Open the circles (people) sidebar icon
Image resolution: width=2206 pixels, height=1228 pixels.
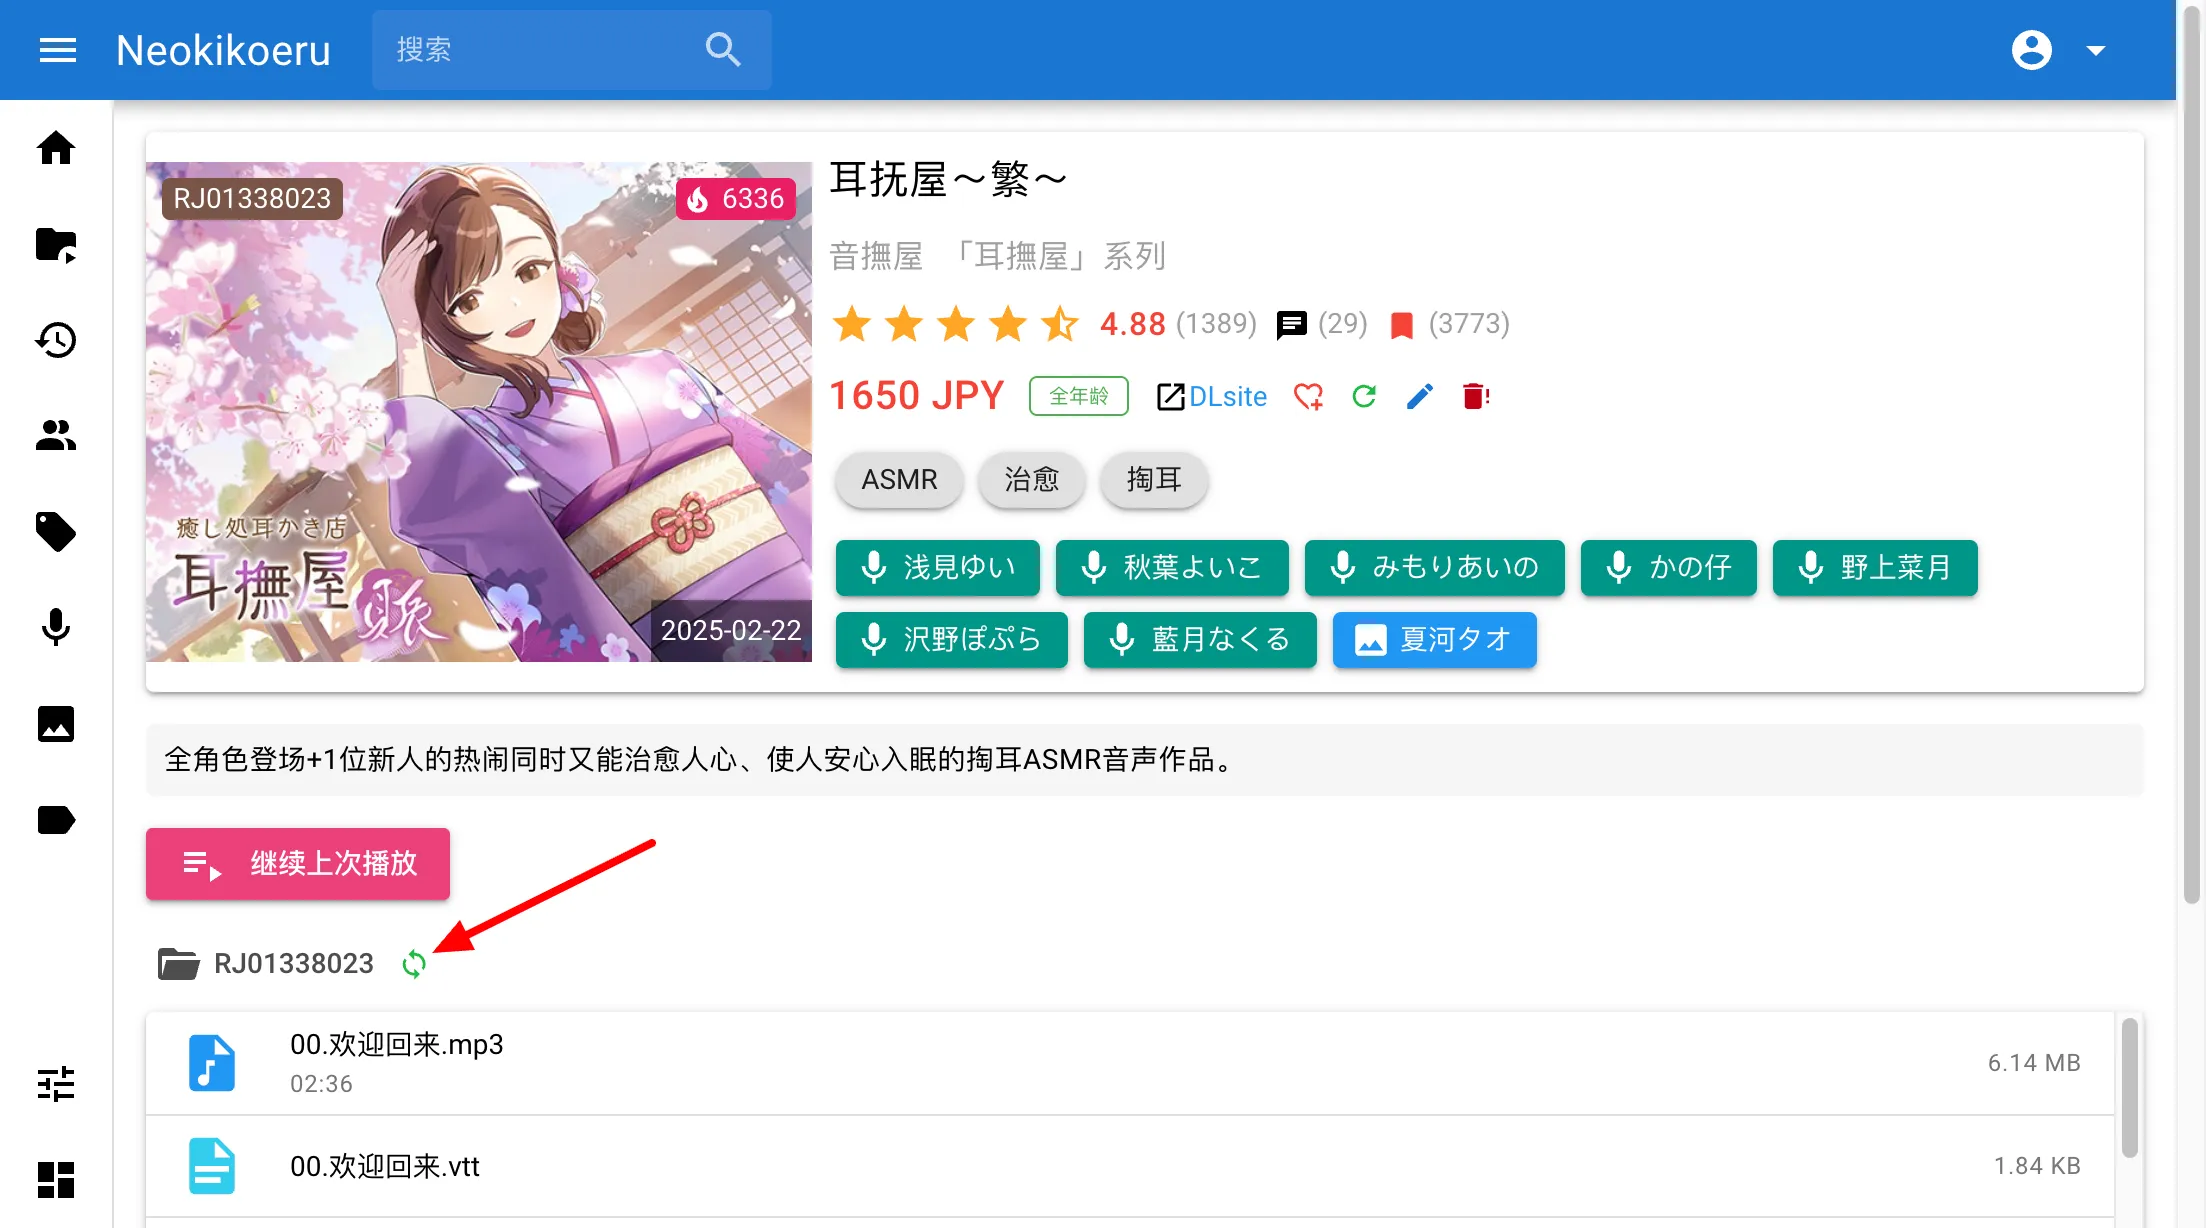56,436
